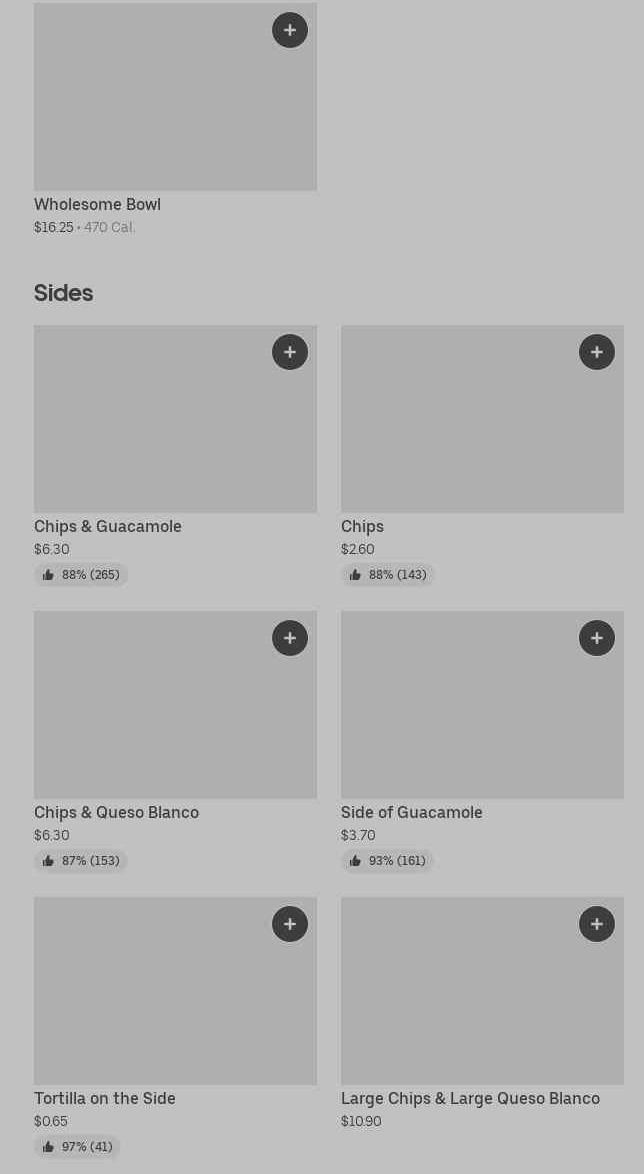
Task: Add Chips & Guacamole using plus icon
Action: coord(290,352)
